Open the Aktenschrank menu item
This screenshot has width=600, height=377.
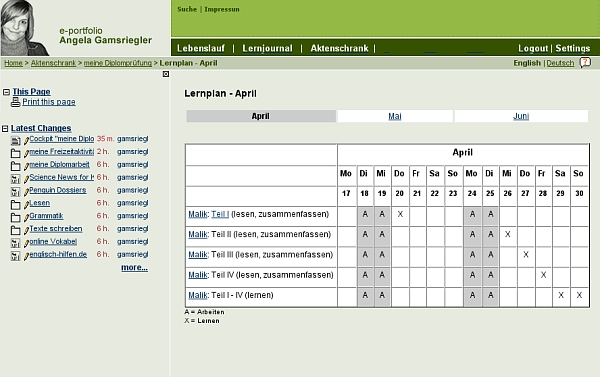339,48
